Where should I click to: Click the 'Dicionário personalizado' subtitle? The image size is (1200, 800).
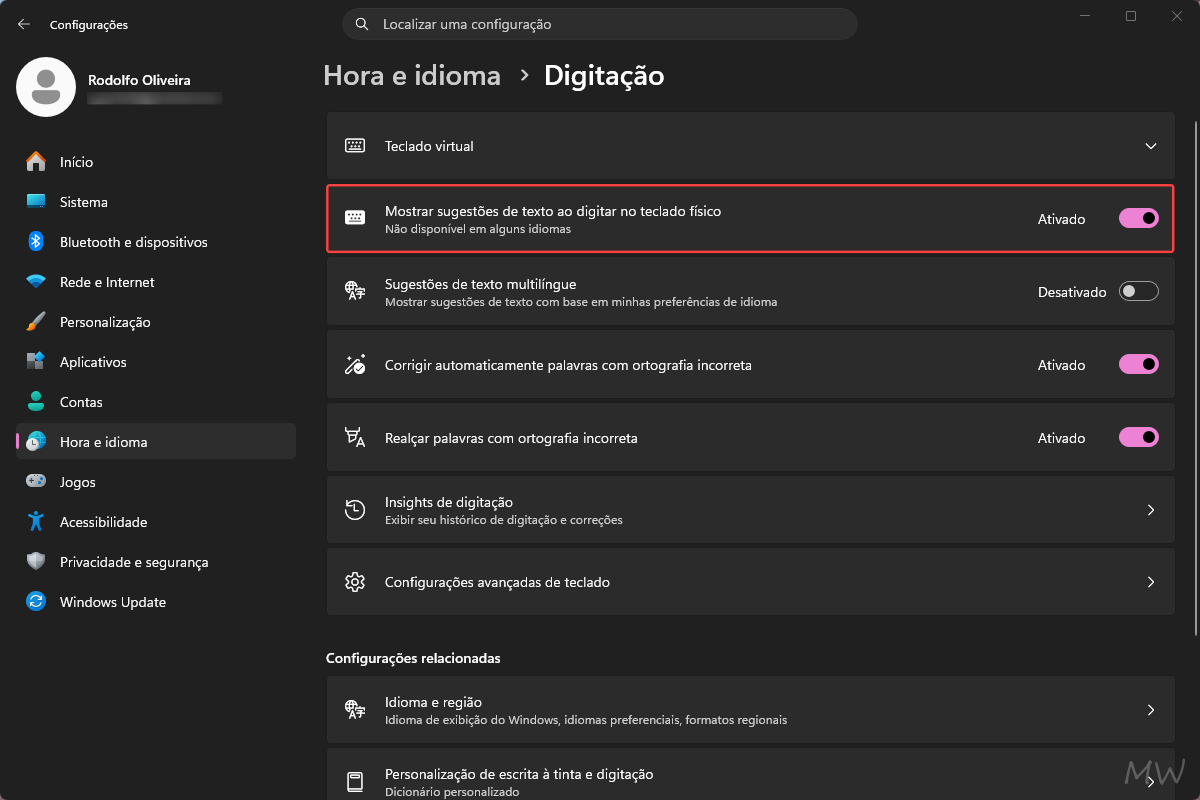452,792
